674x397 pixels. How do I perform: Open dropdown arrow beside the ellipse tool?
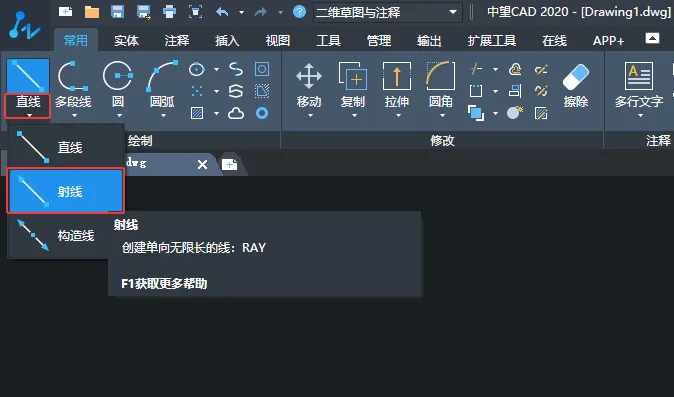pyautogui.click(x=216, y=69)
